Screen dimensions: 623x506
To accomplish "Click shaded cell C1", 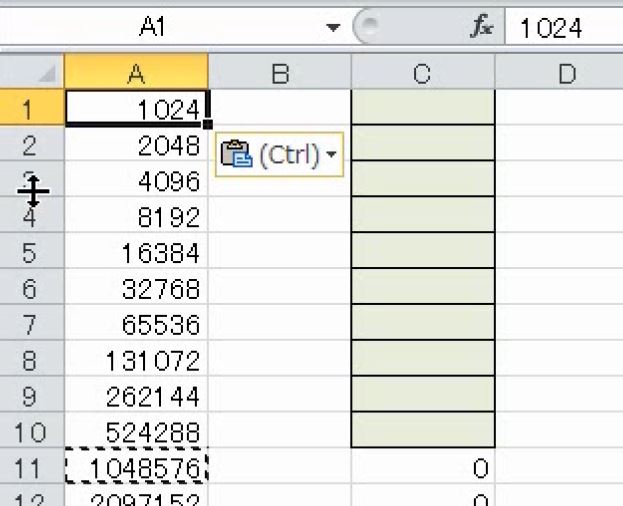I will pyautogui.click(x=423, y=108).
